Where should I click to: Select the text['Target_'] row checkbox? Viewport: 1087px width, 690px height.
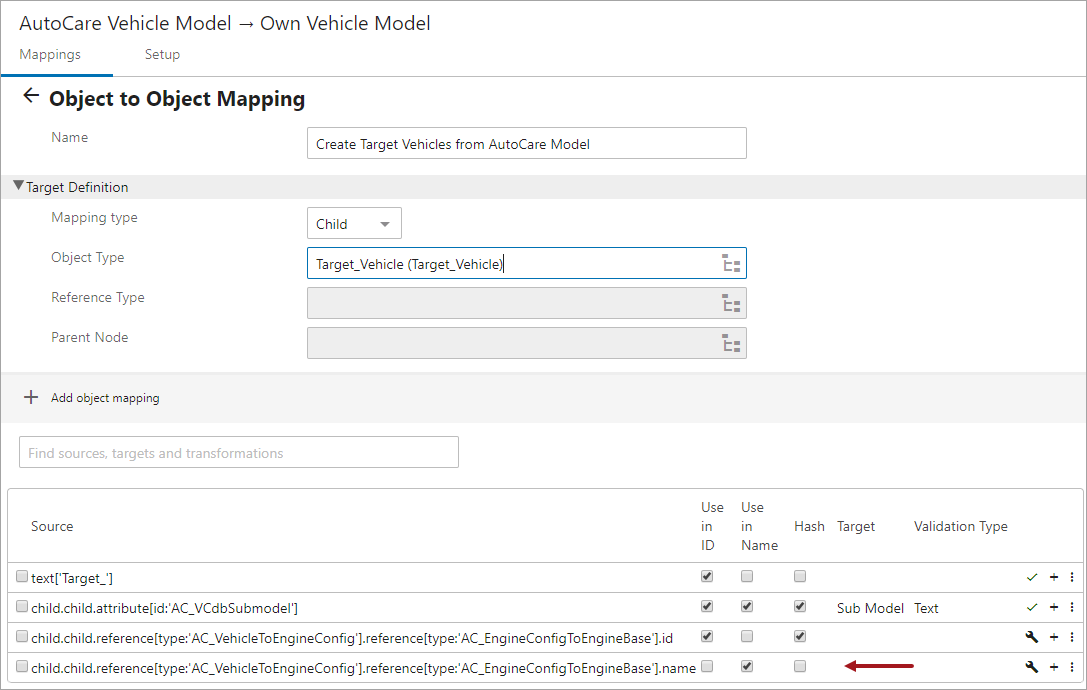(22, 576)
